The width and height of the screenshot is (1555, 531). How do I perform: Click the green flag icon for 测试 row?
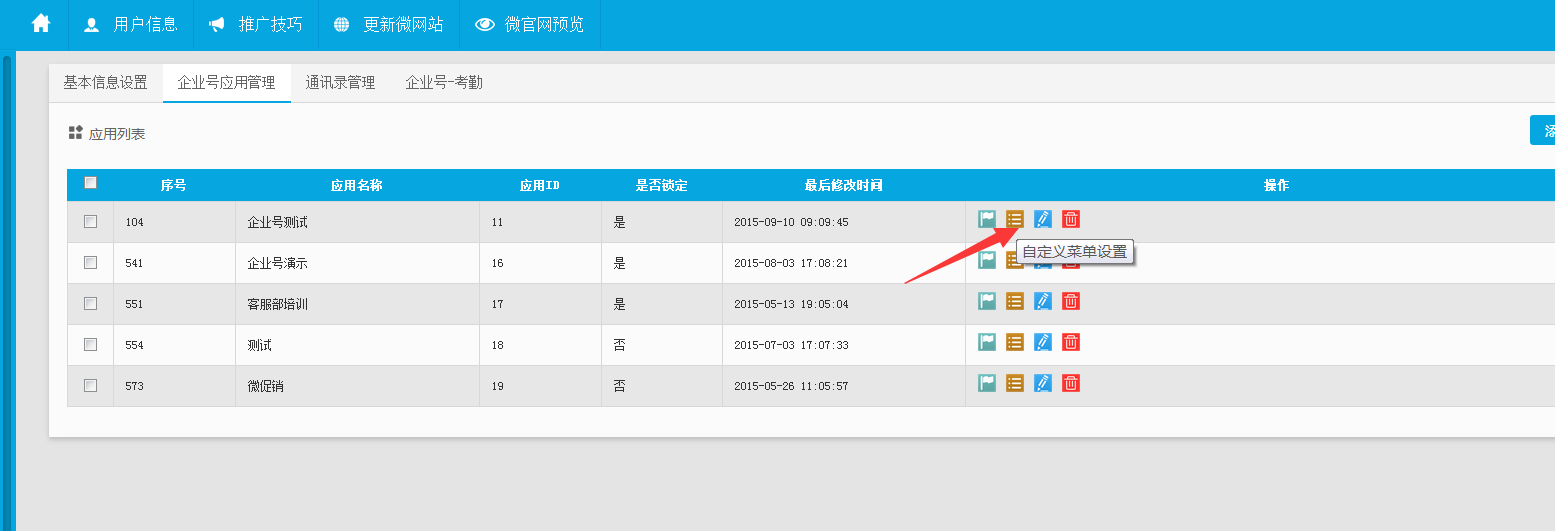[987, 342]
